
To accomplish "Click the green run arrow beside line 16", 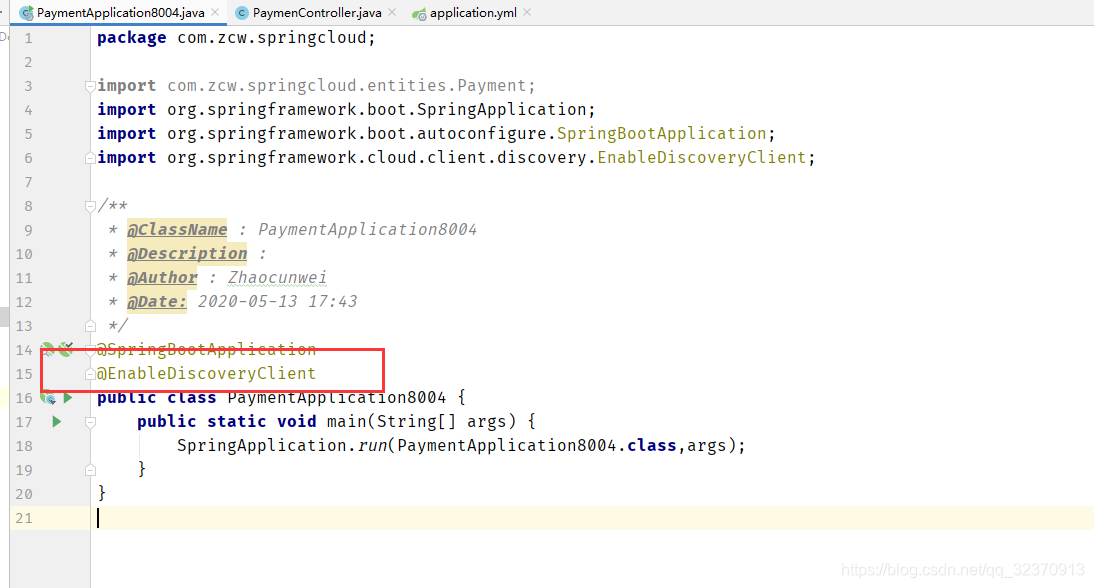I will [x=68, y=398].
